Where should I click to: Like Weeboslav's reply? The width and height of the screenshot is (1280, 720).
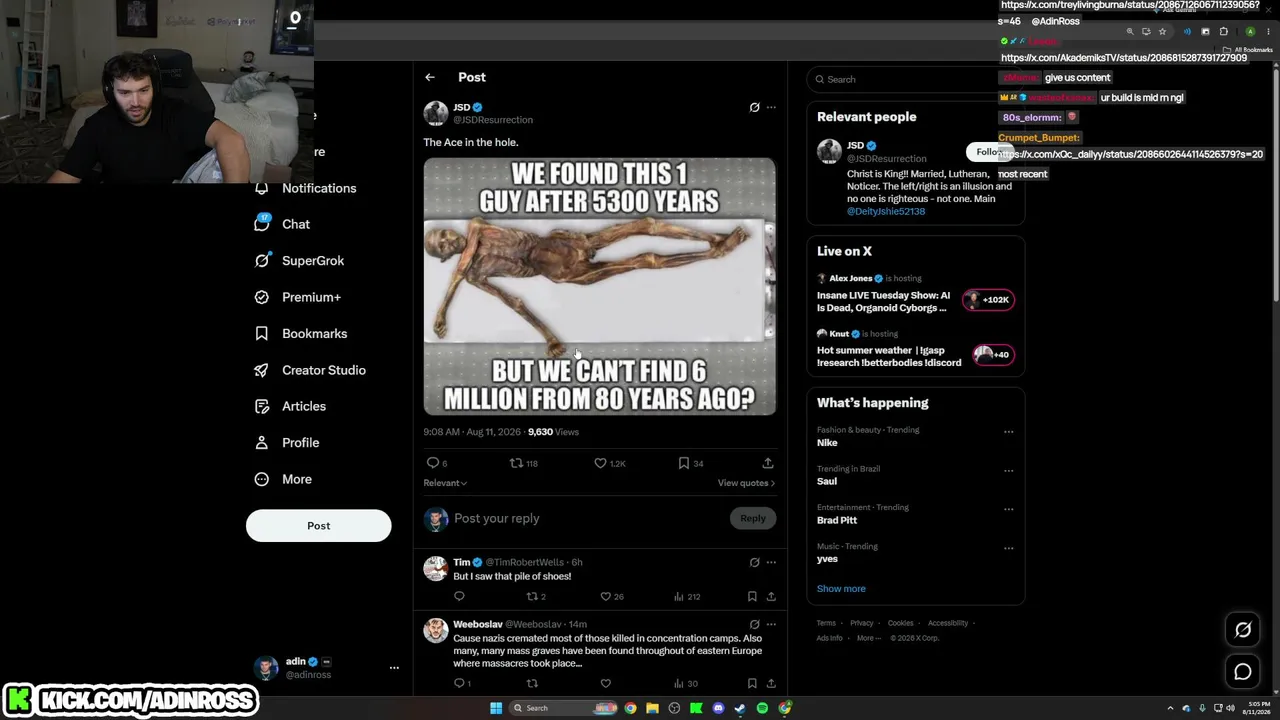(605, 684)
